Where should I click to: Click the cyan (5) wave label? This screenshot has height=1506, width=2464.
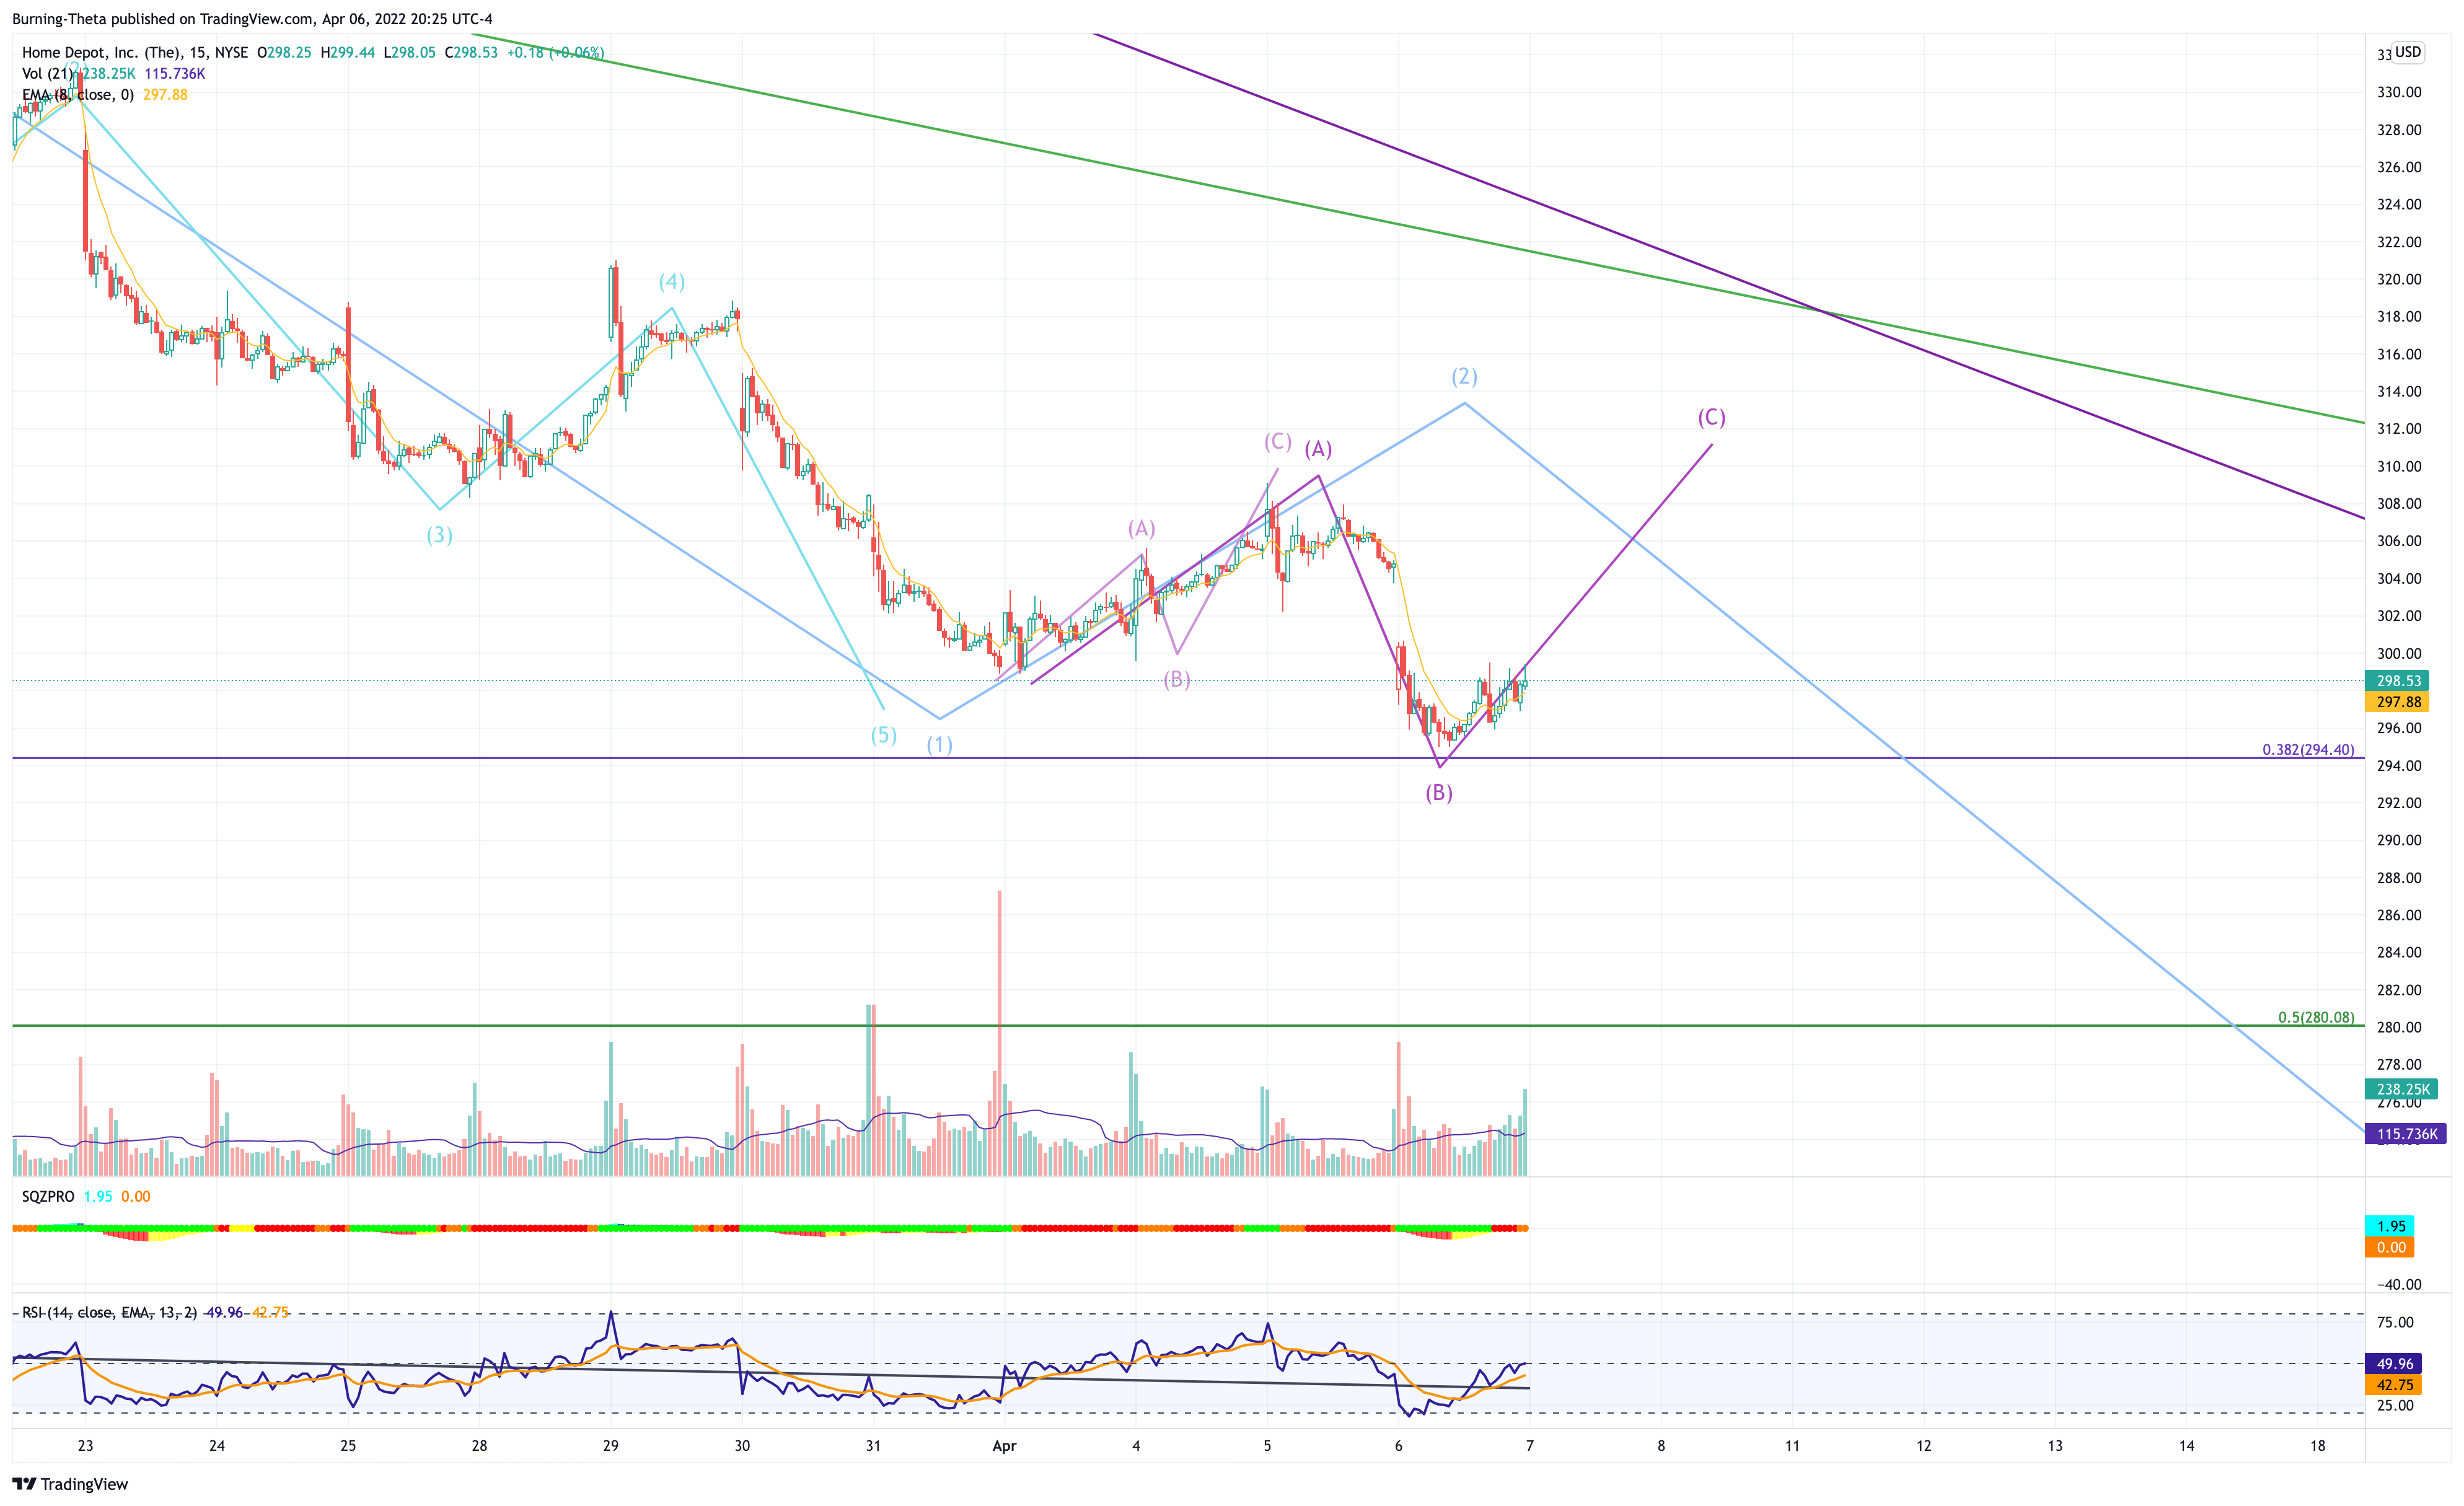[x=883, y=735]
